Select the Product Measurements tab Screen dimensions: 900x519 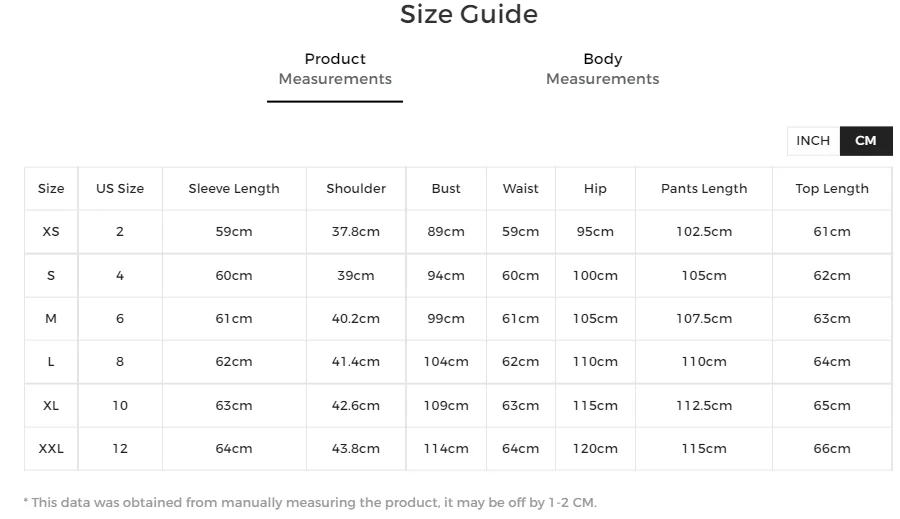(335, 69)
